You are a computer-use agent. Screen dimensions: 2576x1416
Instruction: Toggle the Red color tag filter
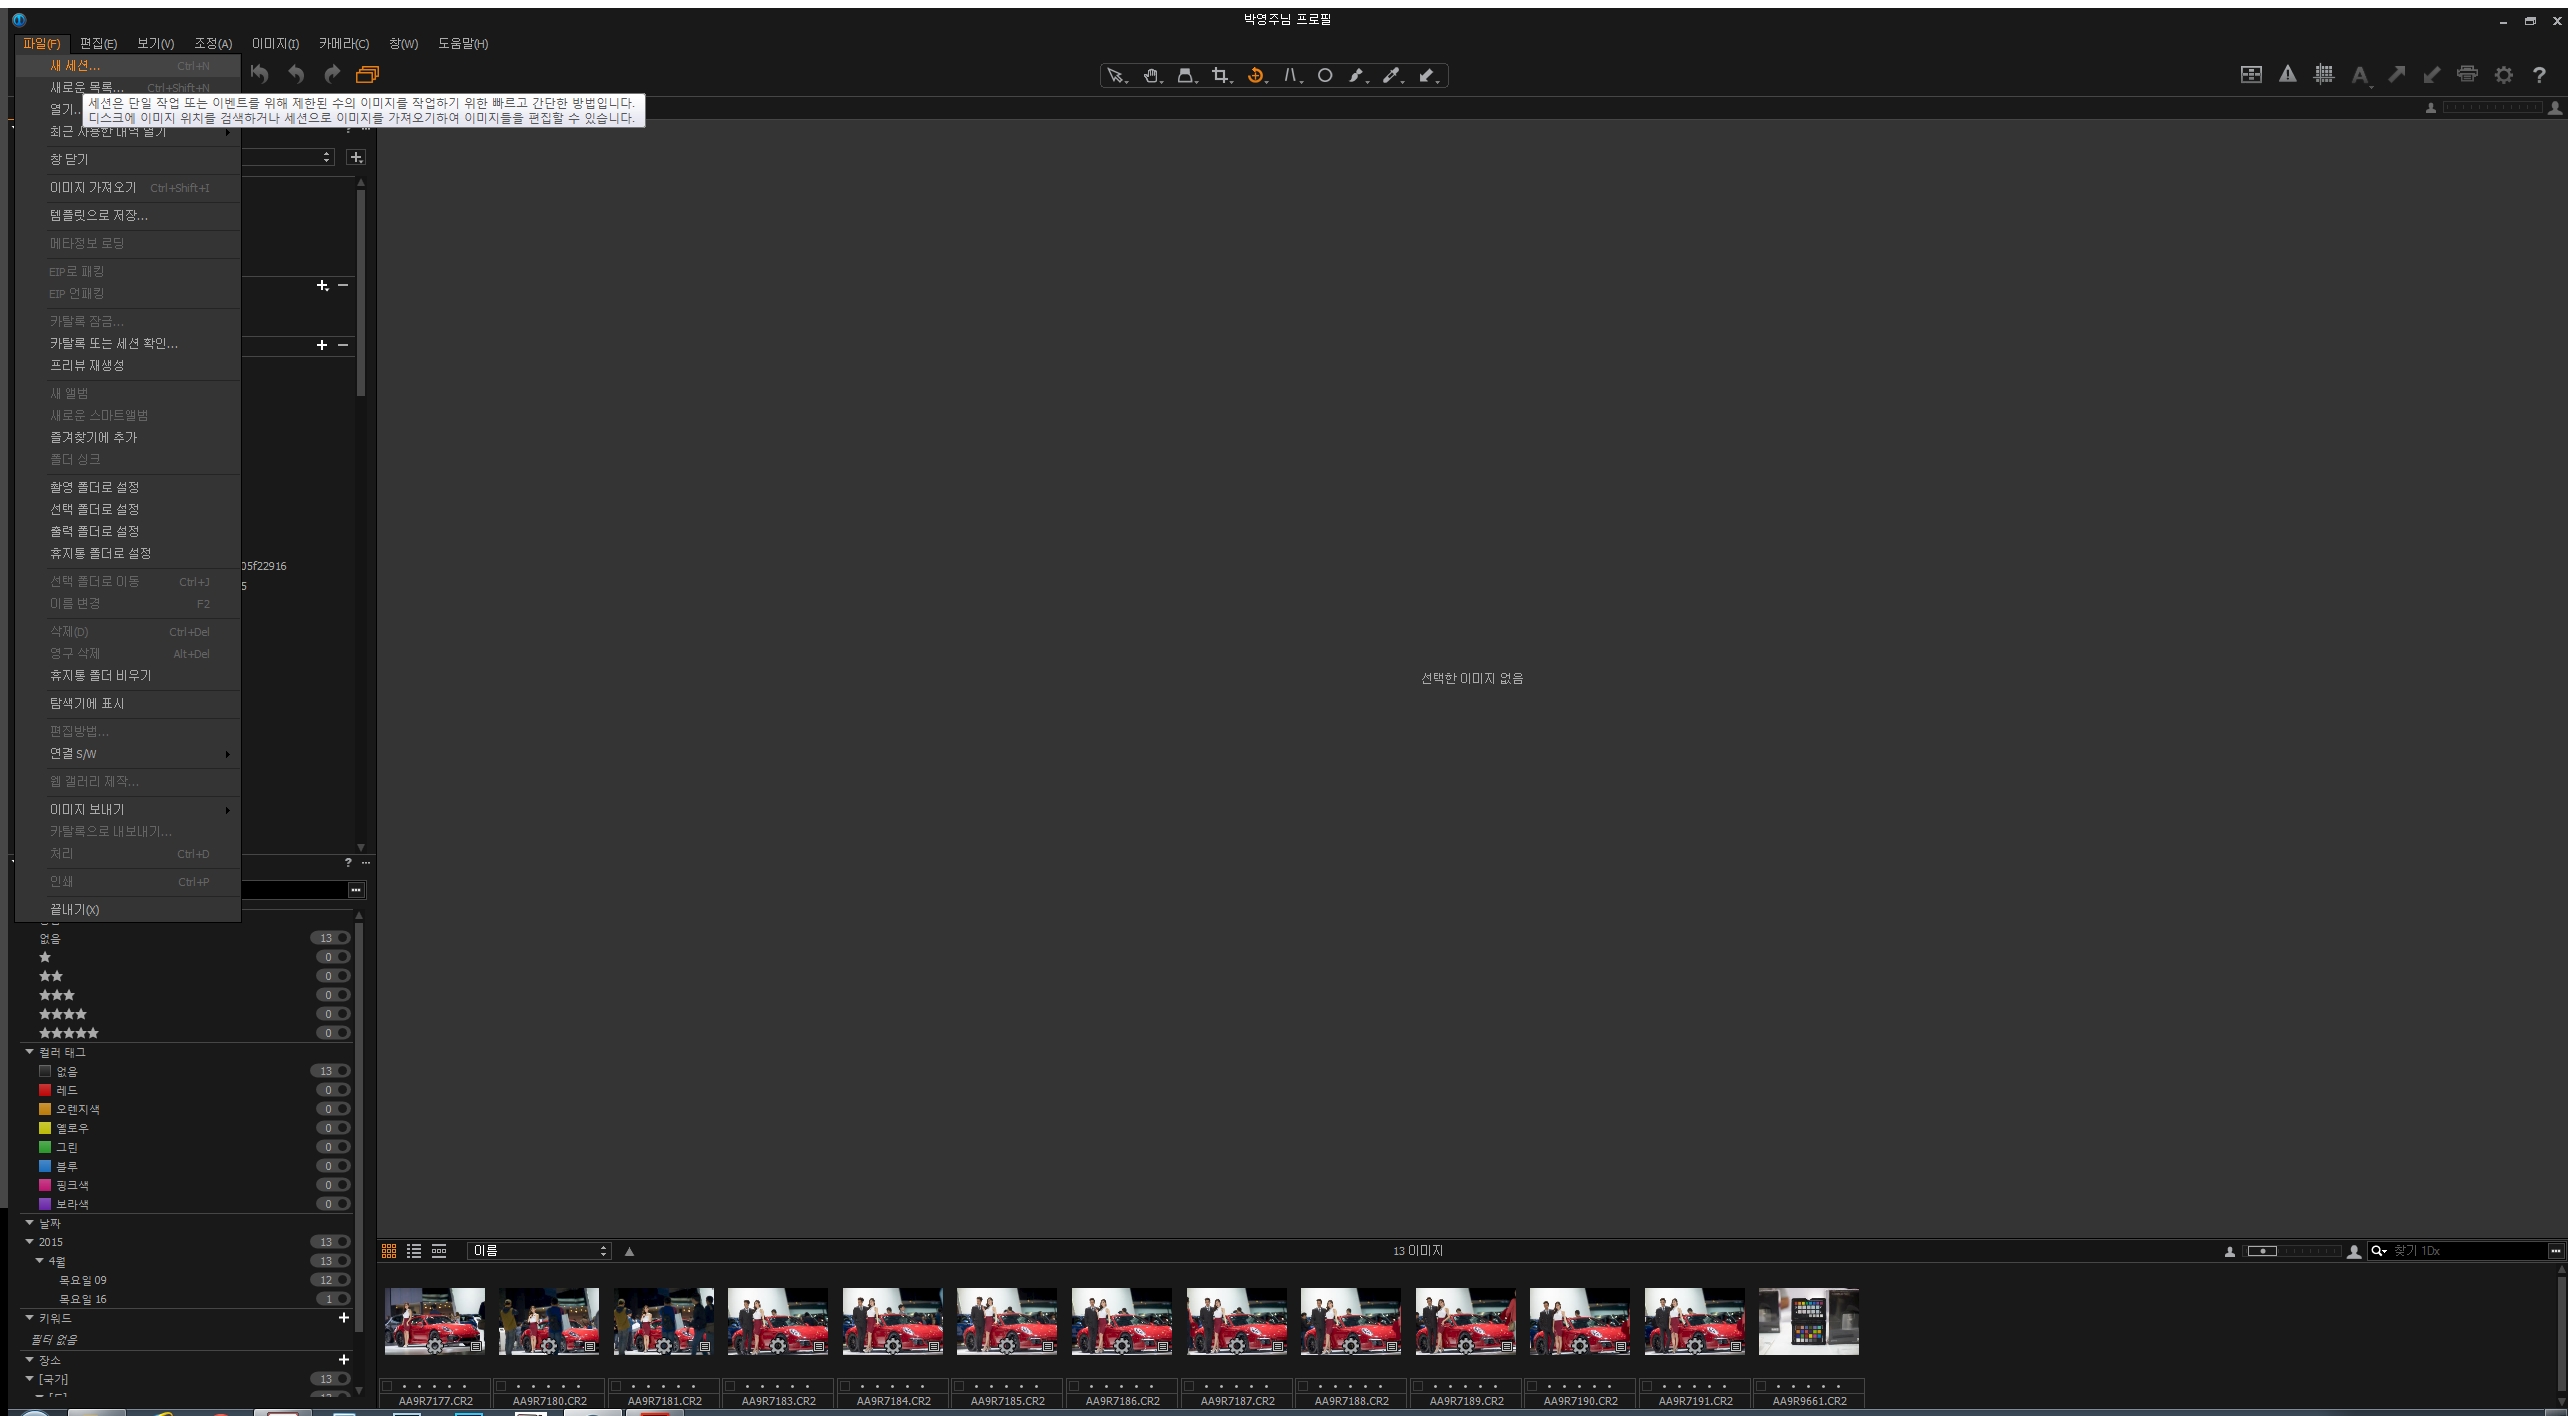pyautogui.click(x=342, y=1090)
